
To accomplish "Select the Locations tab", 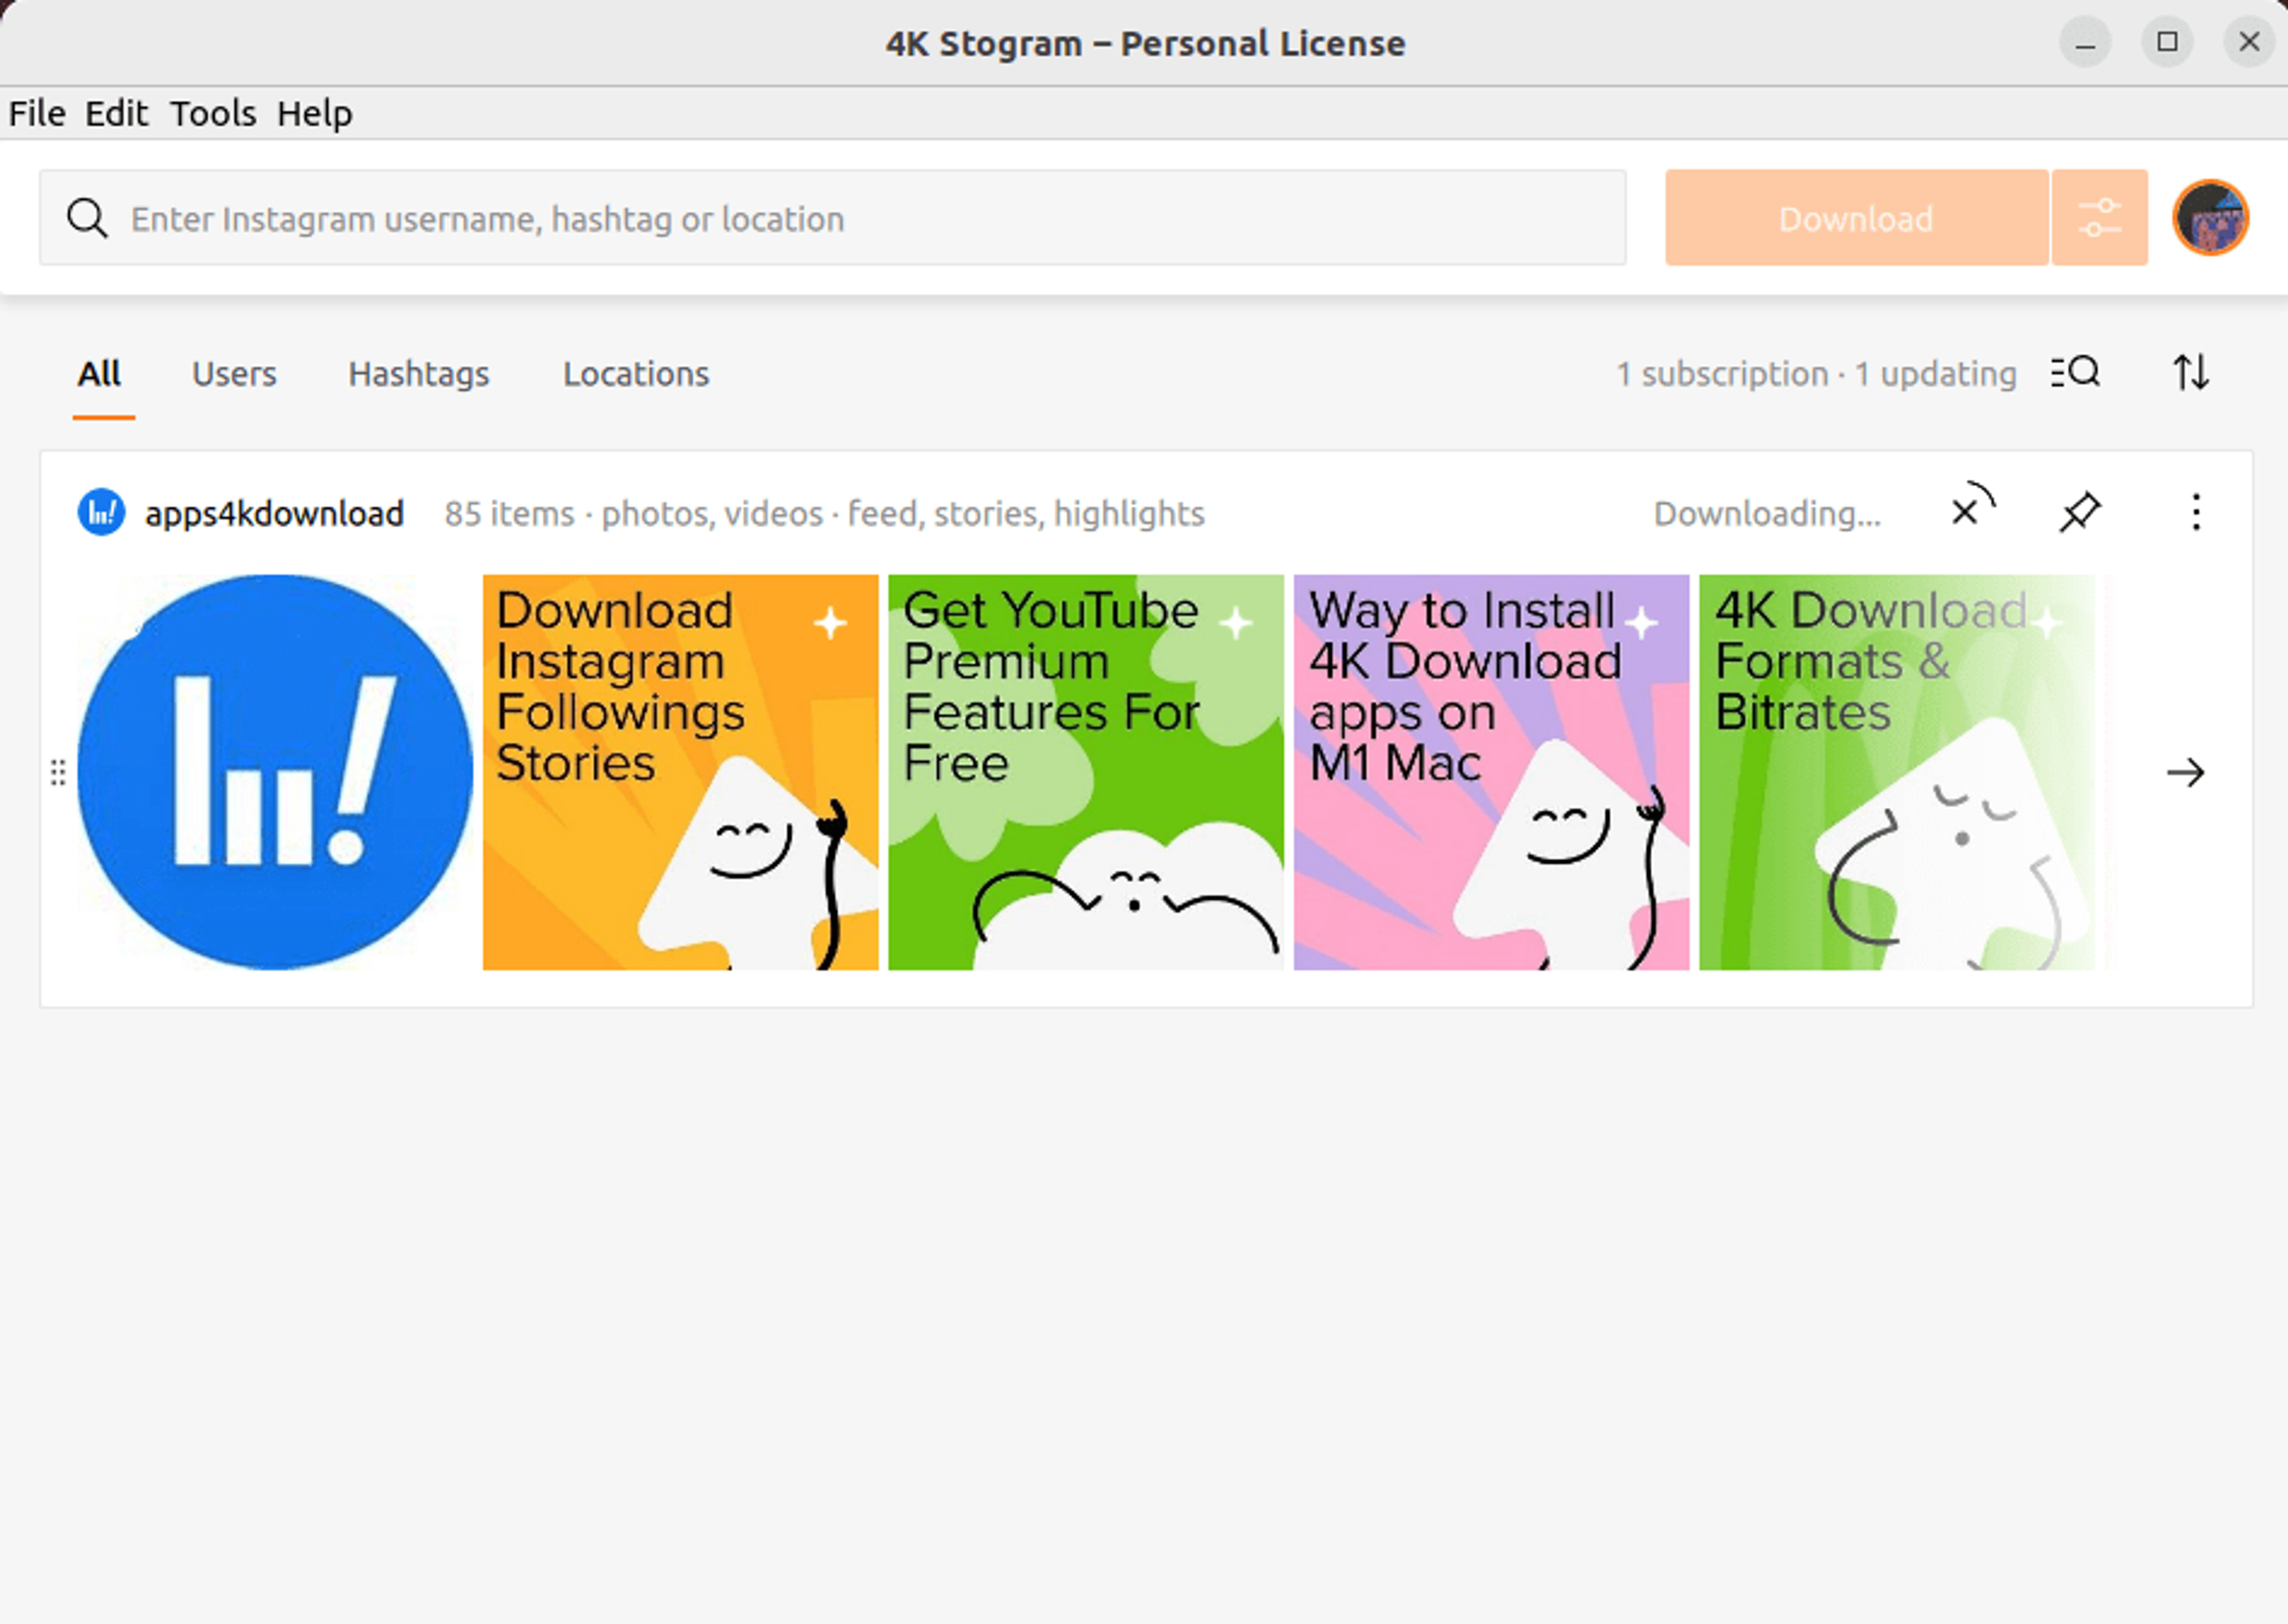I will click(636, 374).
